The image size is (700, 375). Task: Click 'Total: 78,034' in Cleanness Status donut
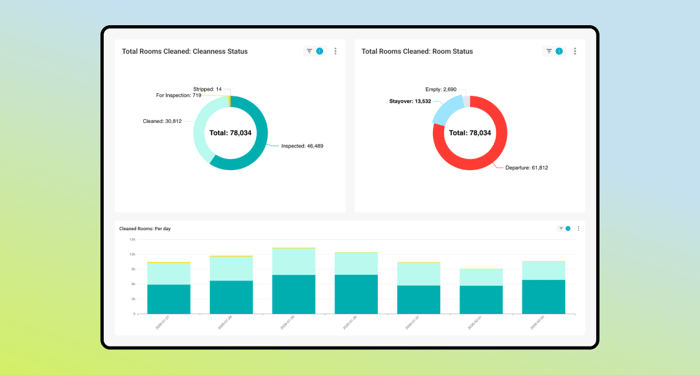[x=230, y=133]
